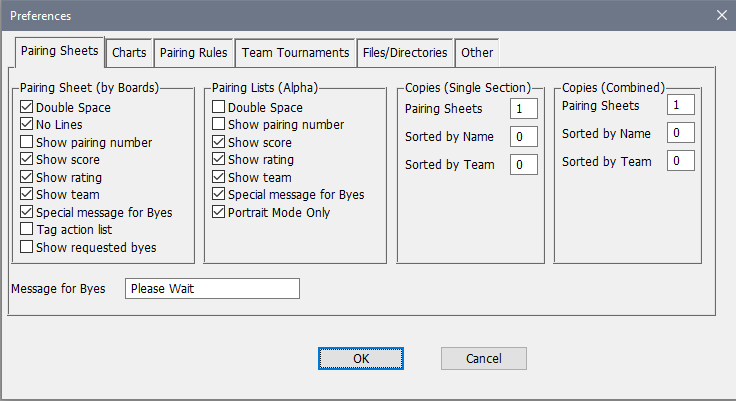This screenshot has height=401, width=736.
Task: Click Single Section Pairing Sheets copies field
Action: [524, 109]
